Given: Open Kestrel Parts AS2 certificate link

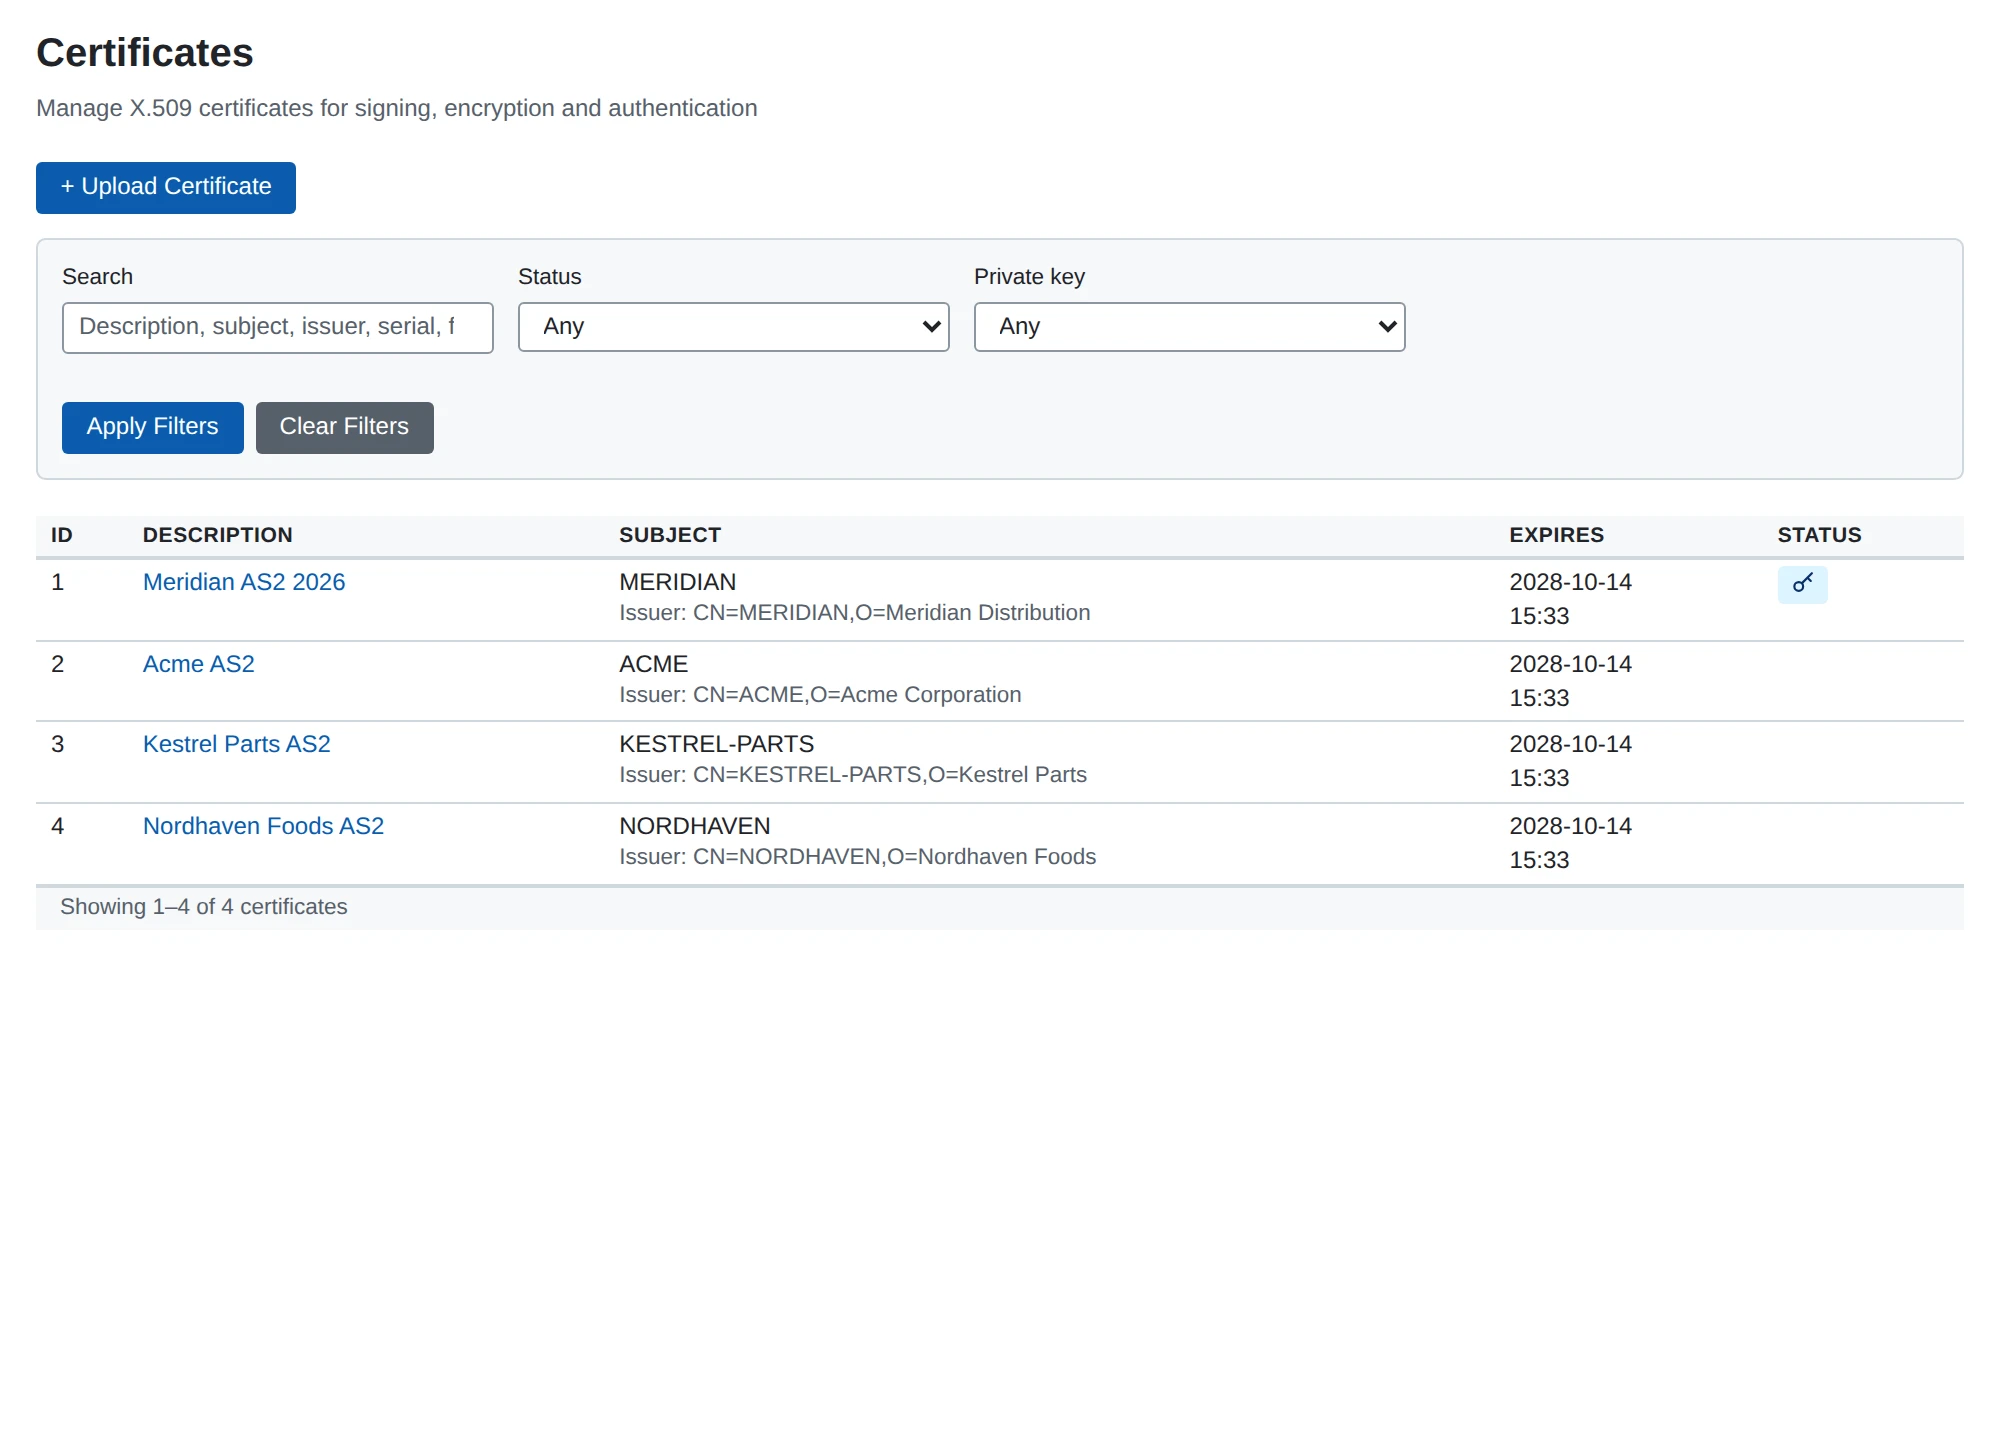Looking at the screenshot, I should click(x=236, y=744).
